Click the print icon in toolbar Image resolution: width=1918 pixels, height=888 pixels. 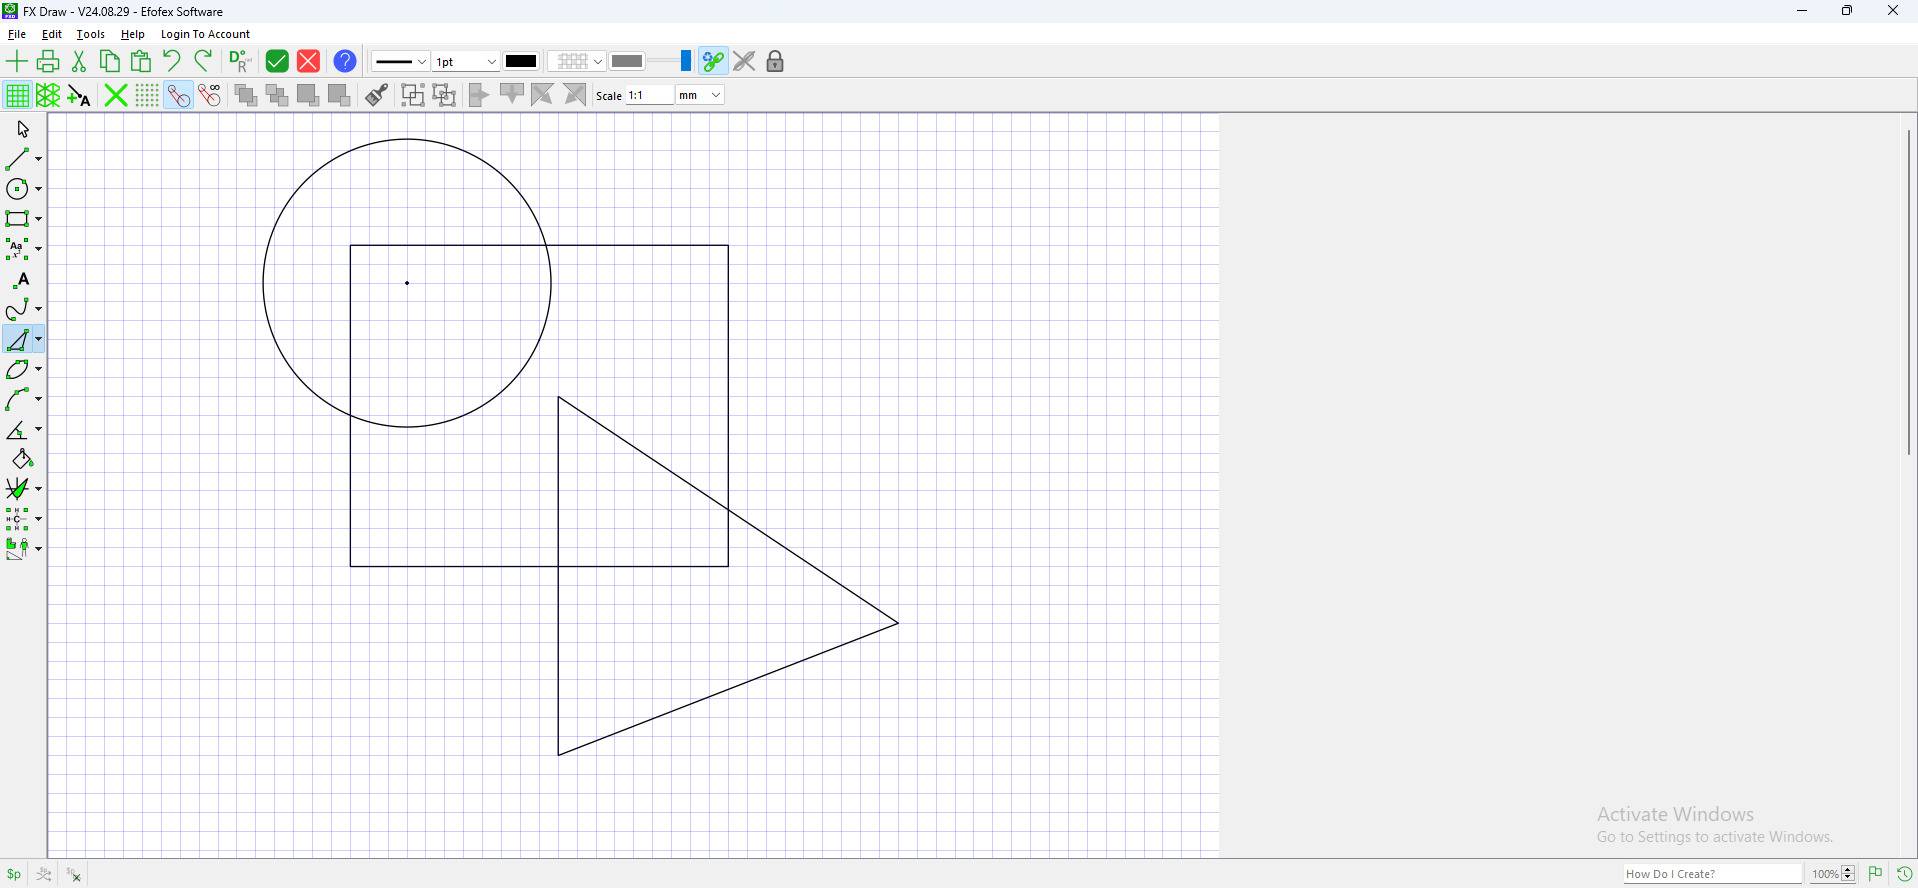(x=48, y=62)
